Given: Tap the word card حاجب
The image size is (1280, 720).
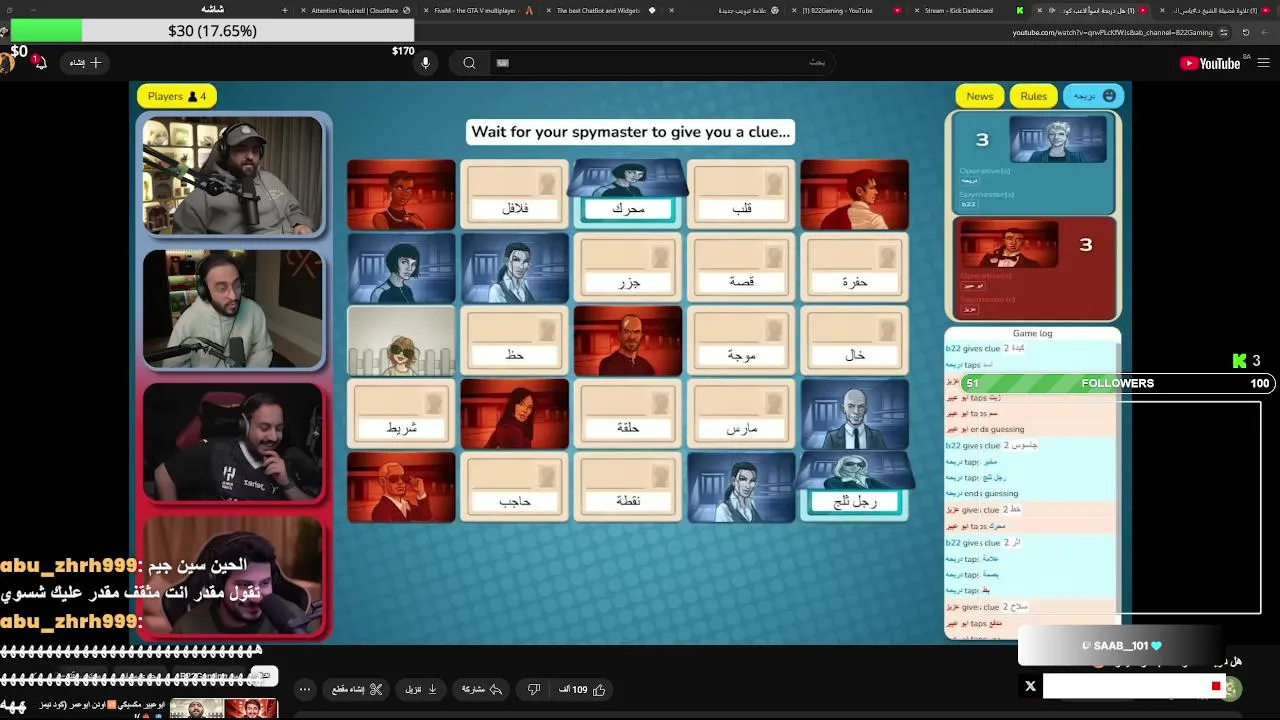Looking at the screenshot, I should [x=514, y=487].
